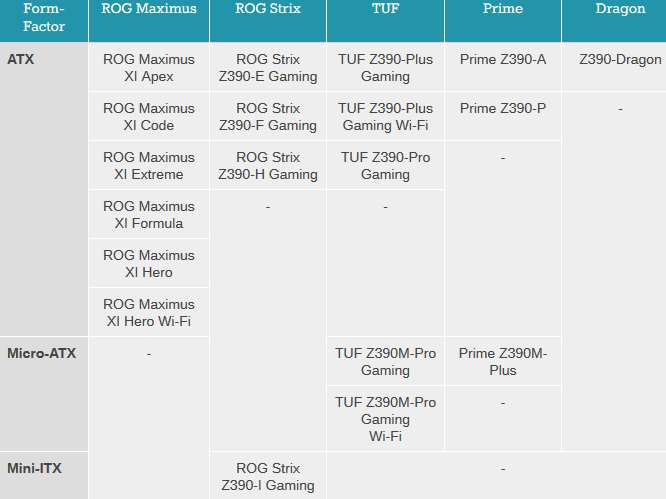Click the Prime Z390-A entry
Screen dimensions: 666x499
point(503,59)
